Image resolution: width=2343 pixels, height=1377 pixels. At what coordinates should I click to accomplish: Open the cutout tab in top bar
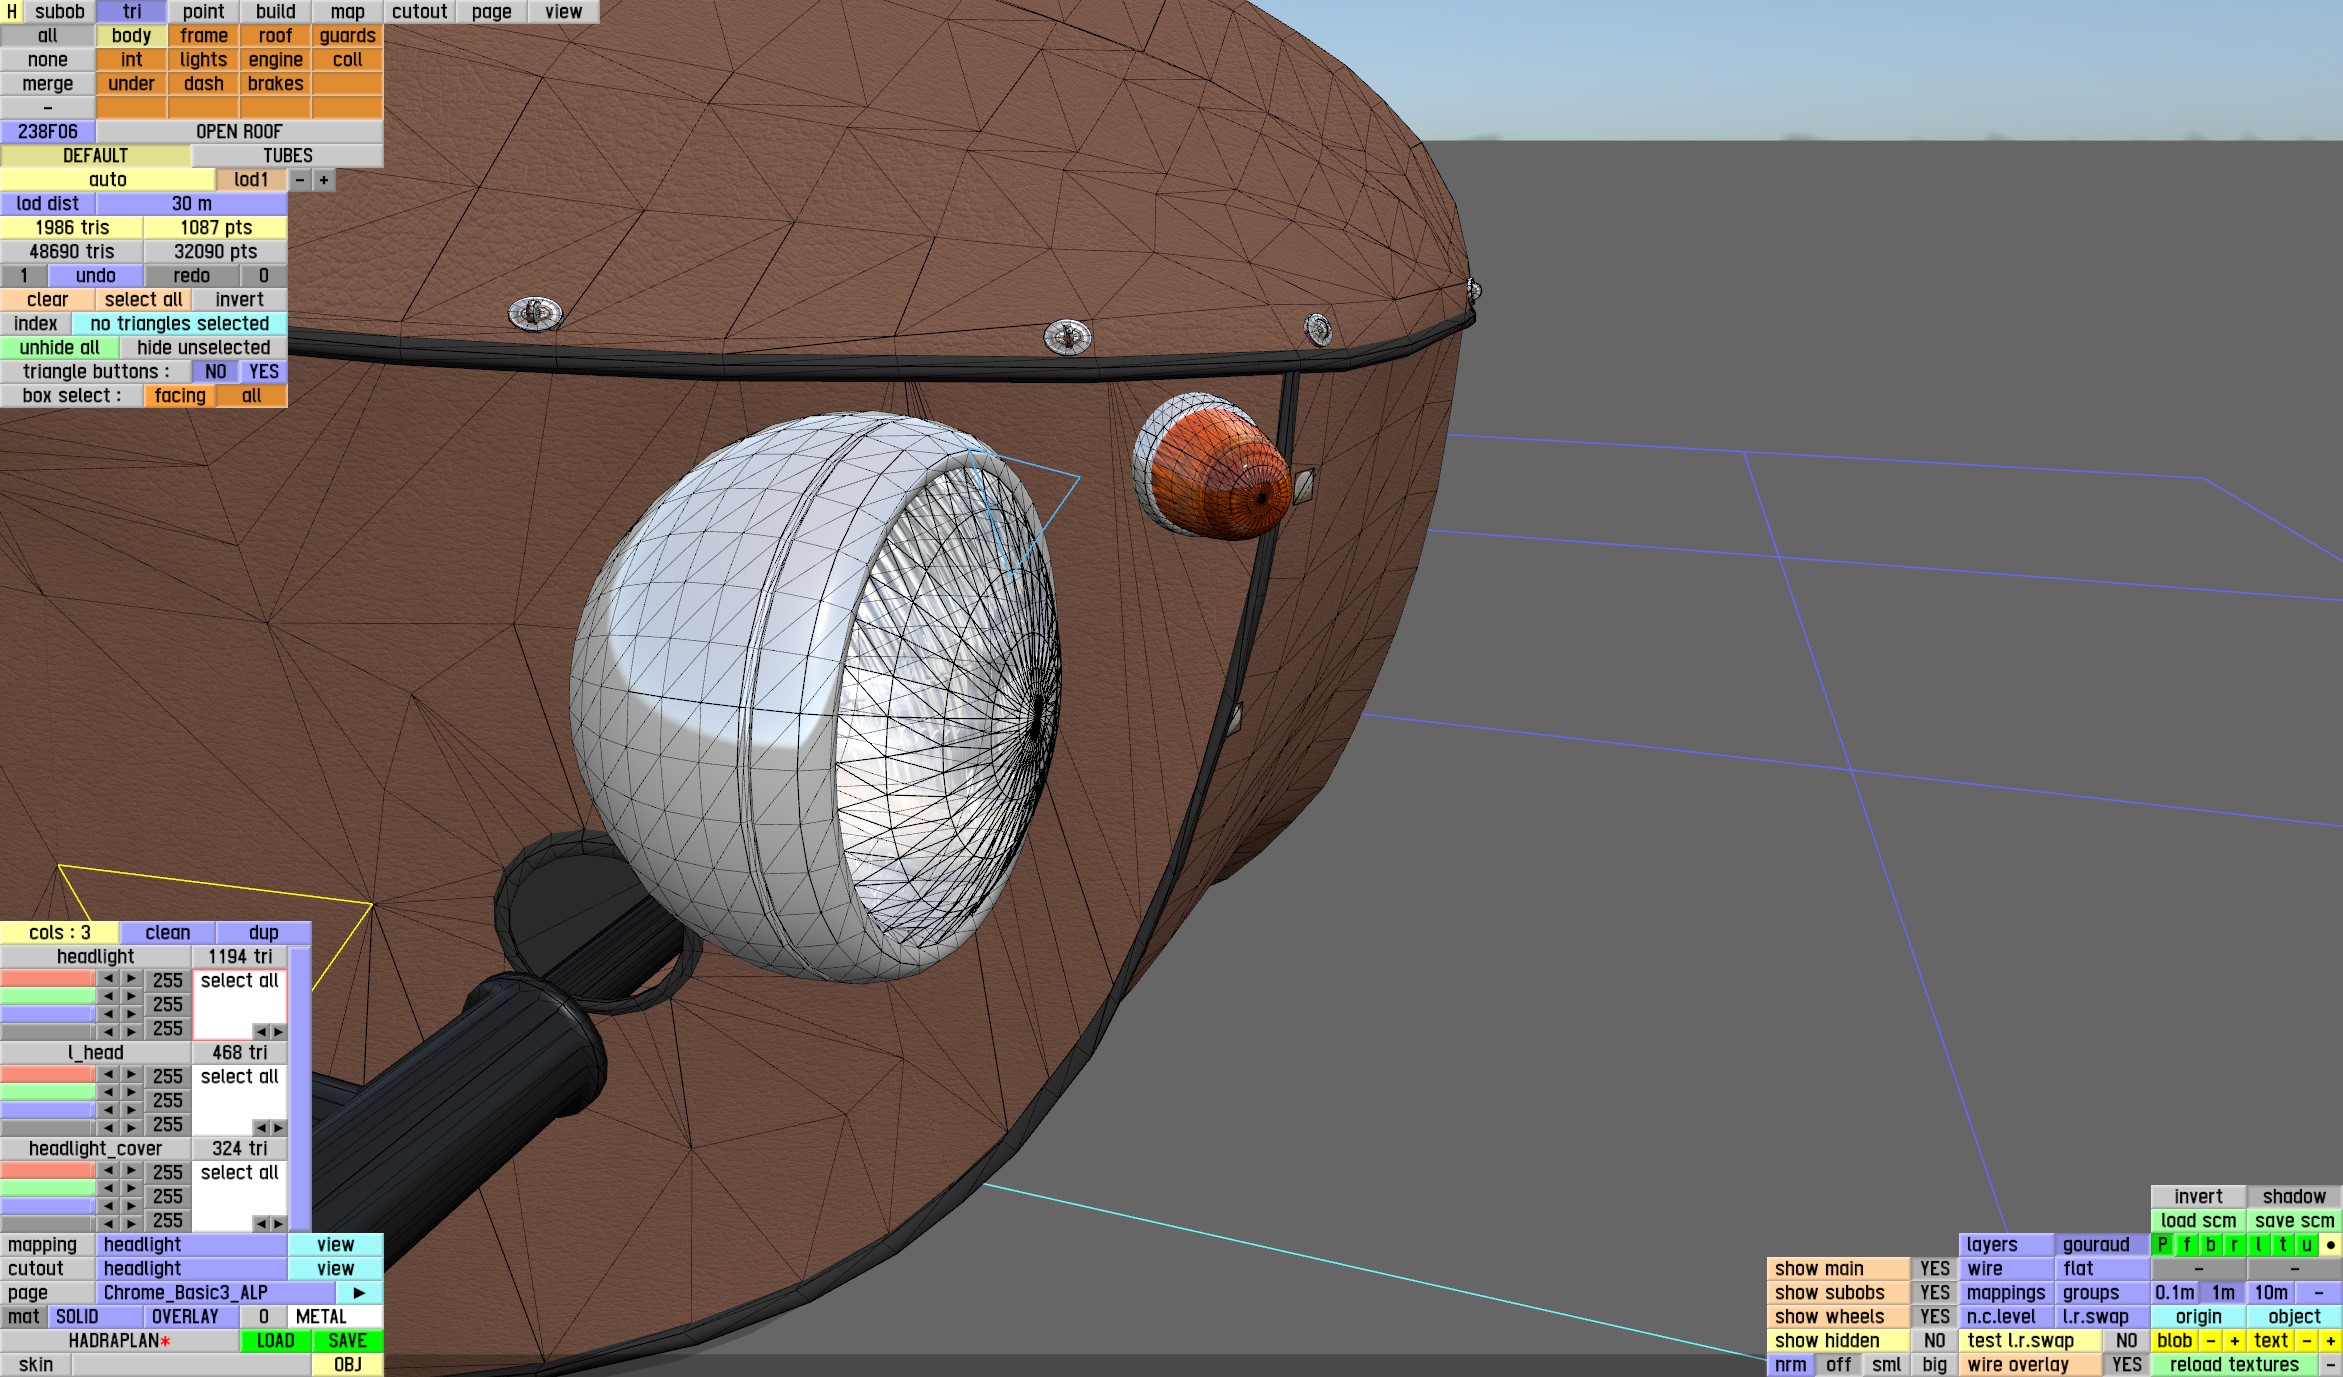419,12
